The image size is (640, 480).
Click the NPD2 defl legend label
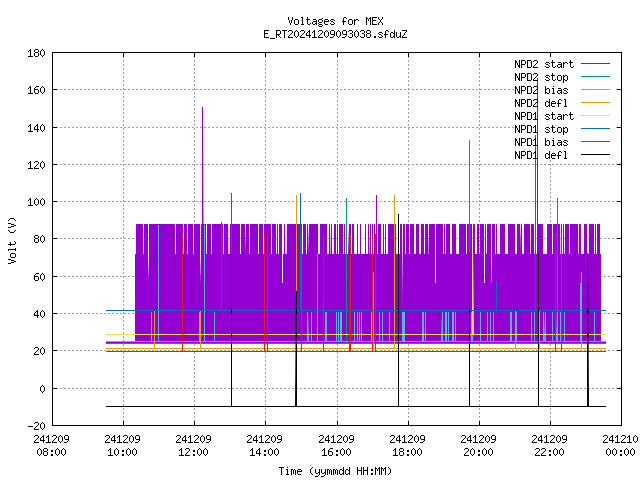[x=541, y=103]
